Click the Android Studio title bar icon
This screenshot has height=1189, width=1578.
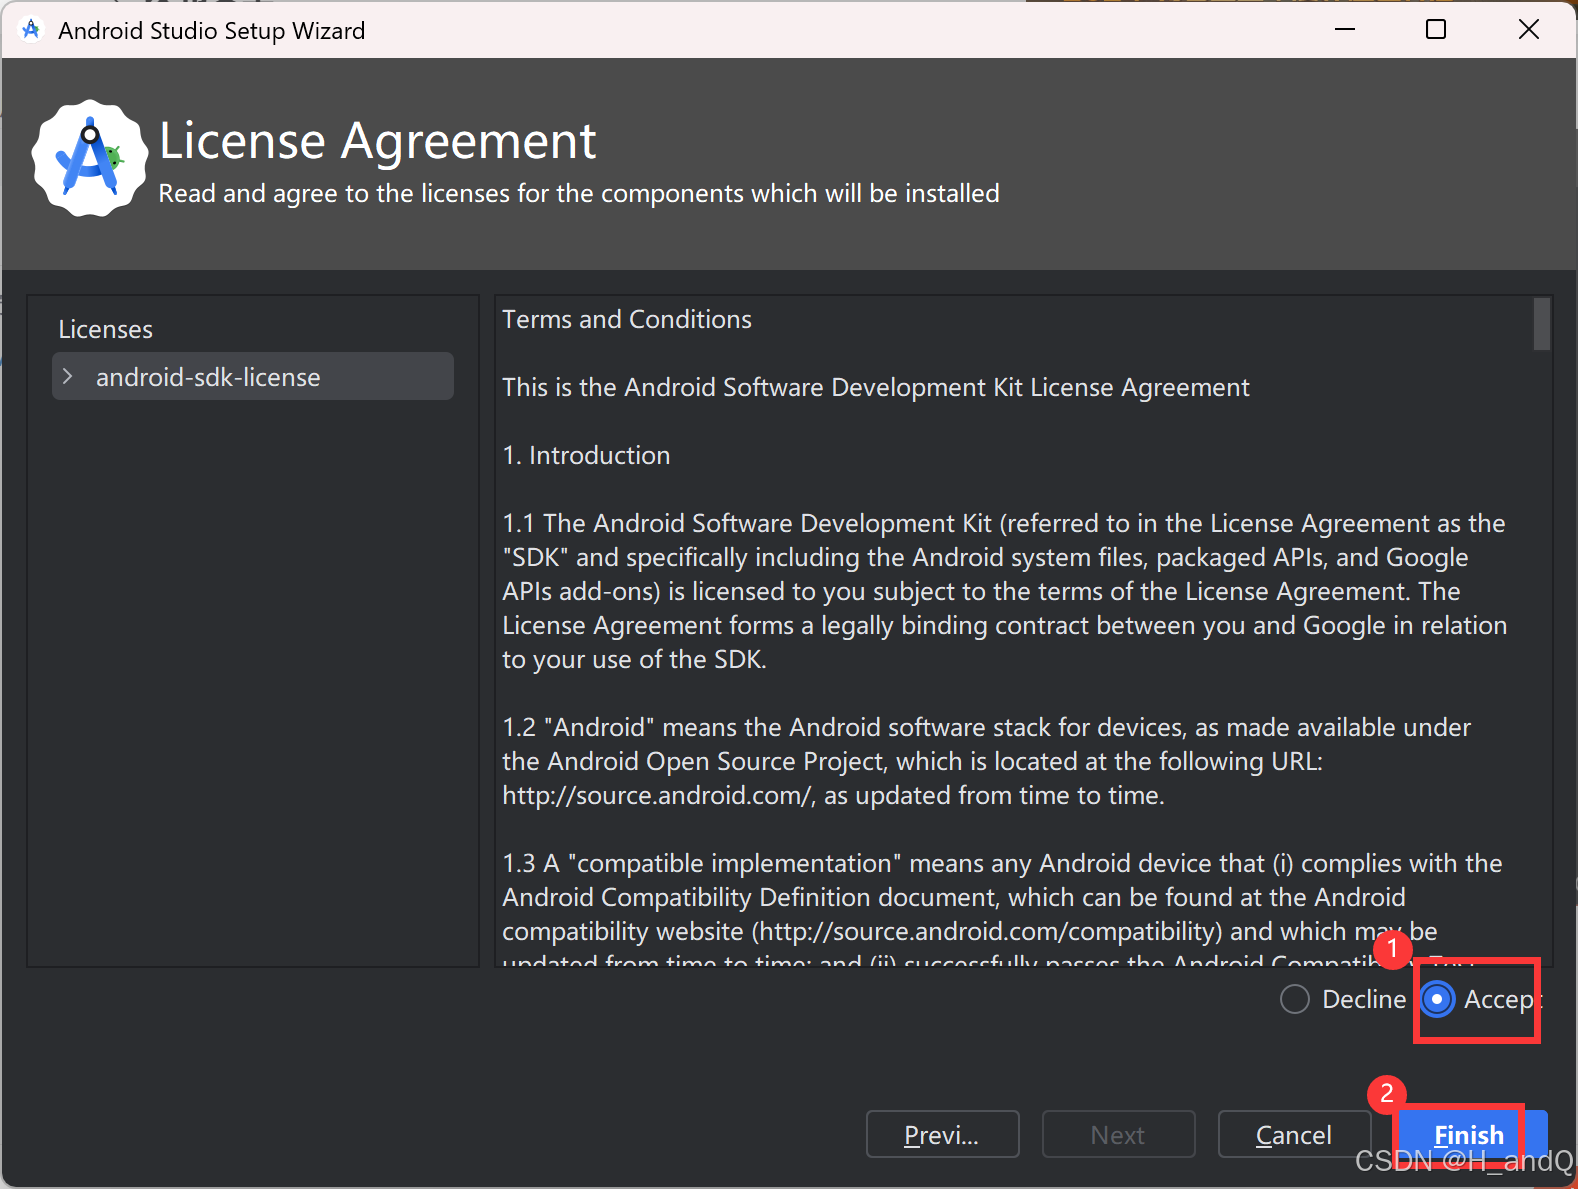(31, 30)
